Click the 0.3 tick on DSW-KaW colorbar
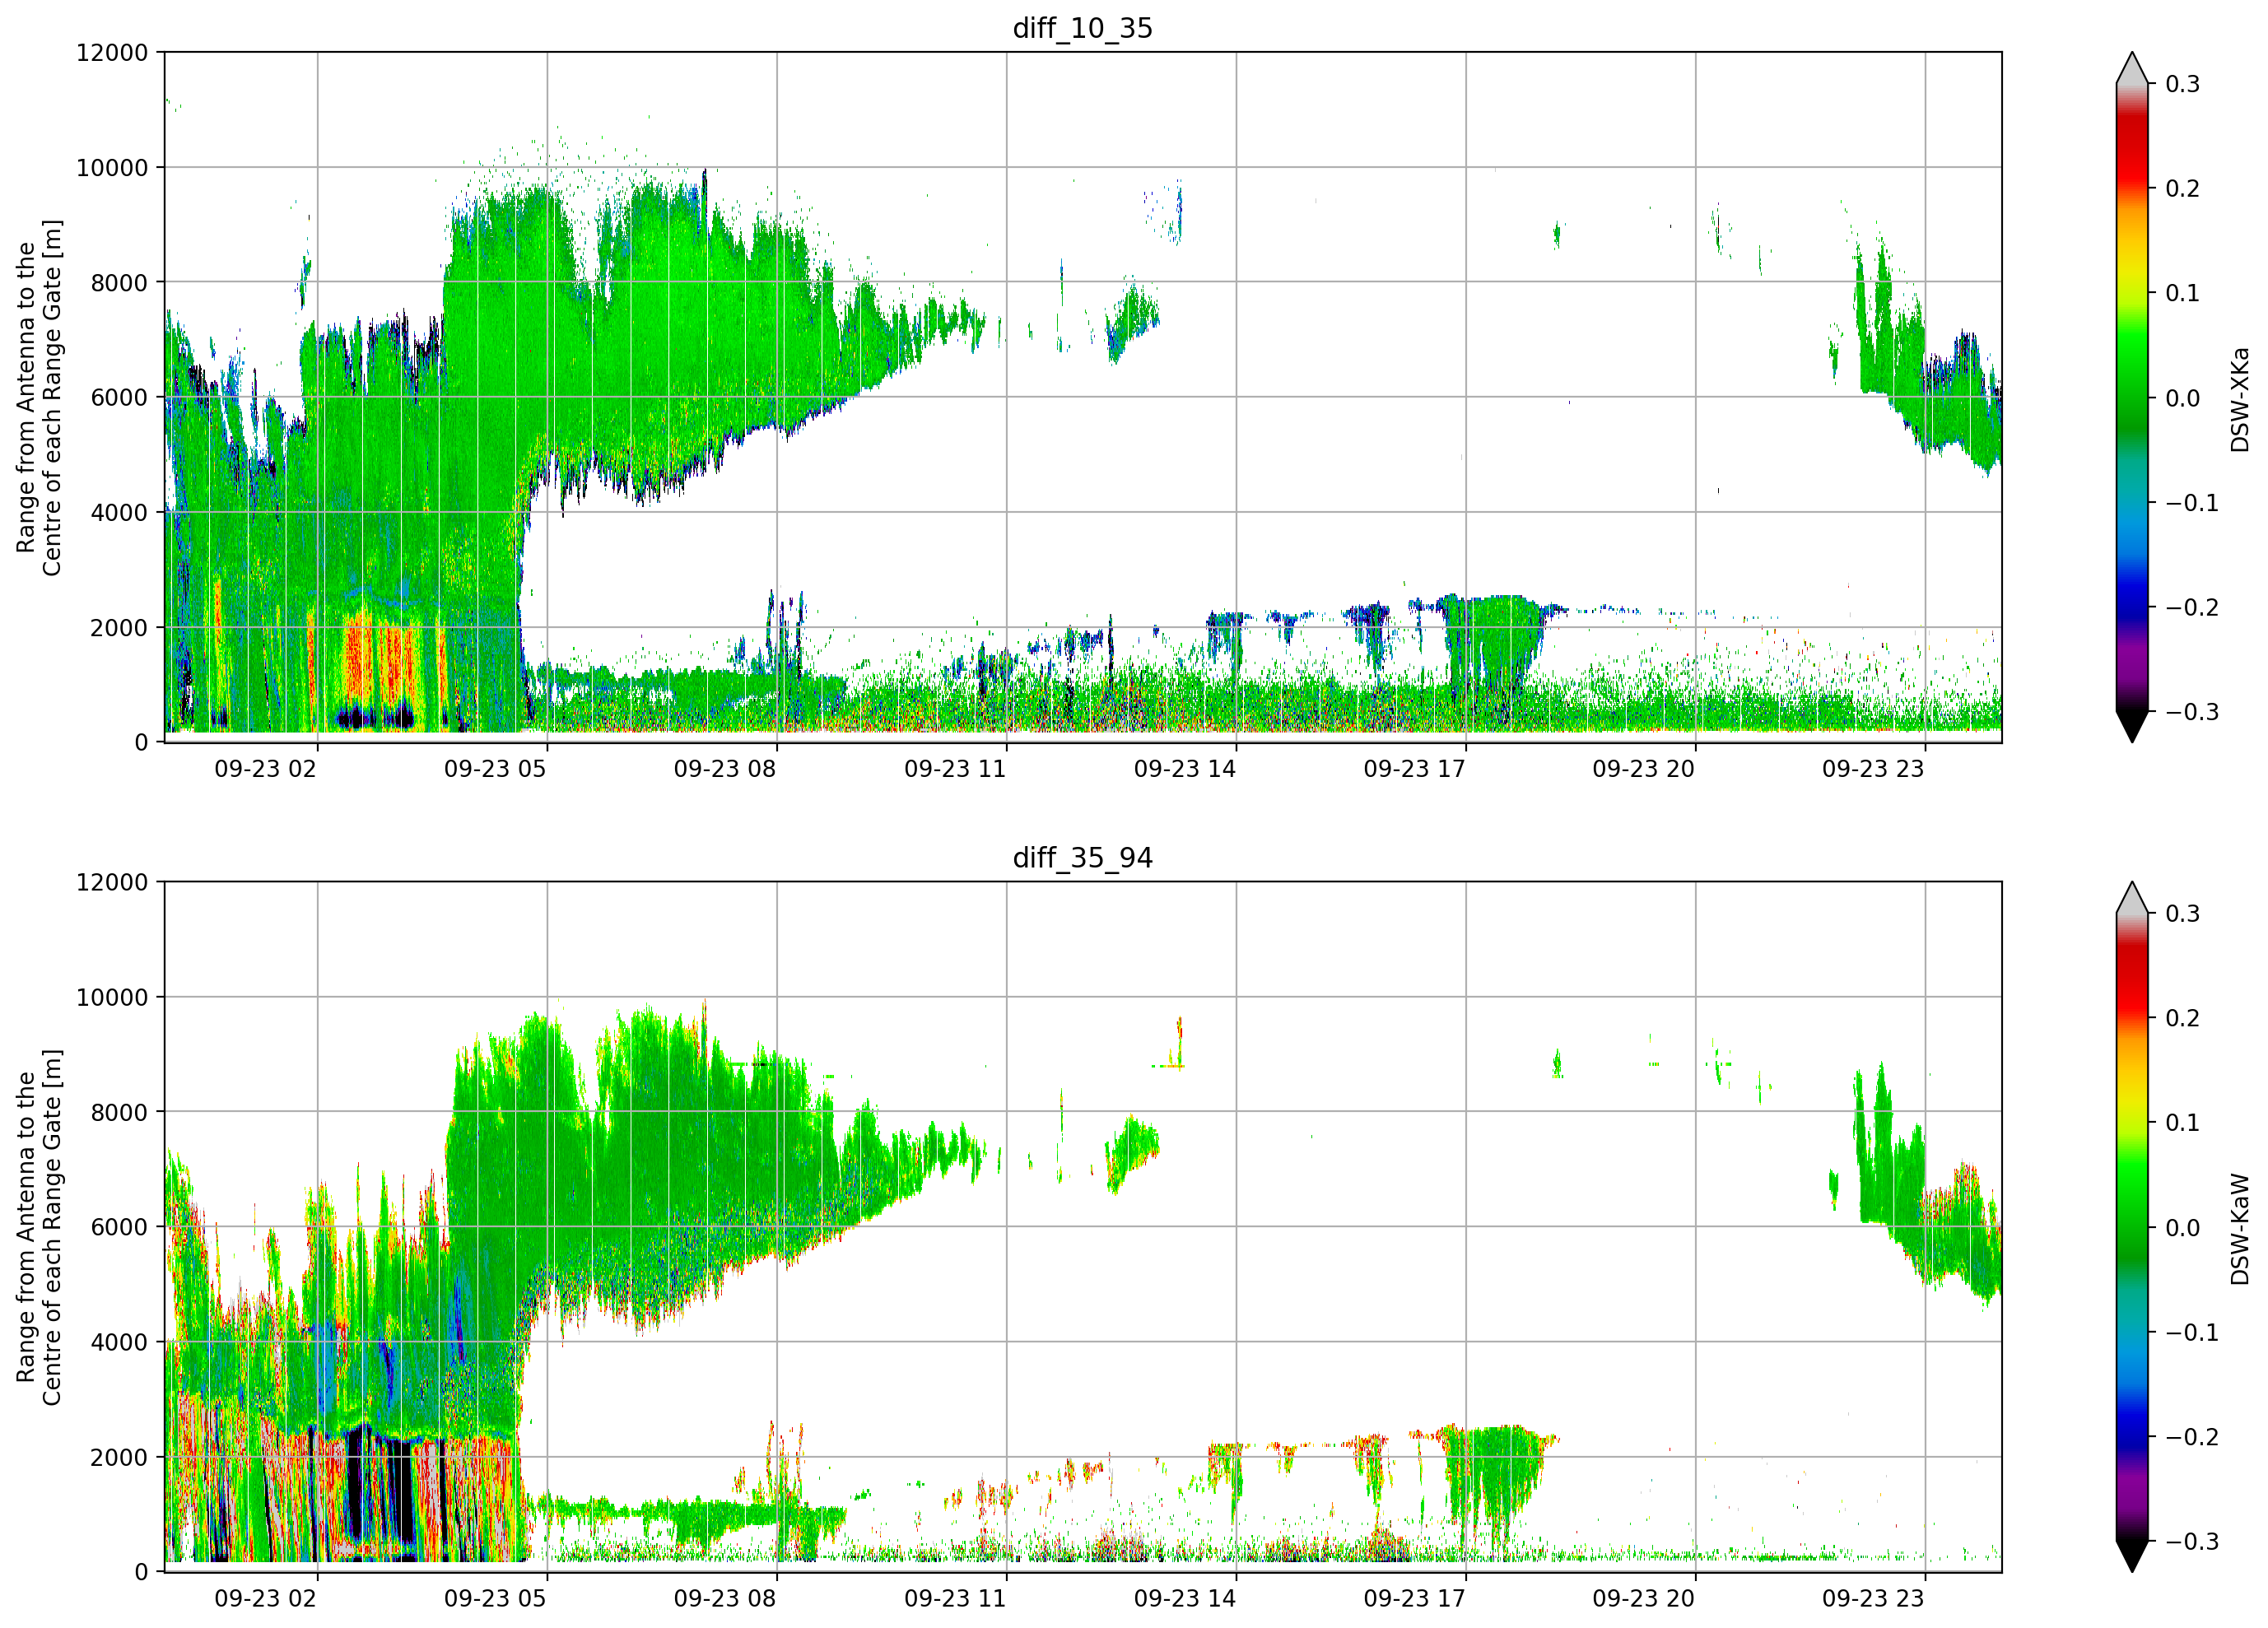The image size is (2268, 1628). 2183,914
